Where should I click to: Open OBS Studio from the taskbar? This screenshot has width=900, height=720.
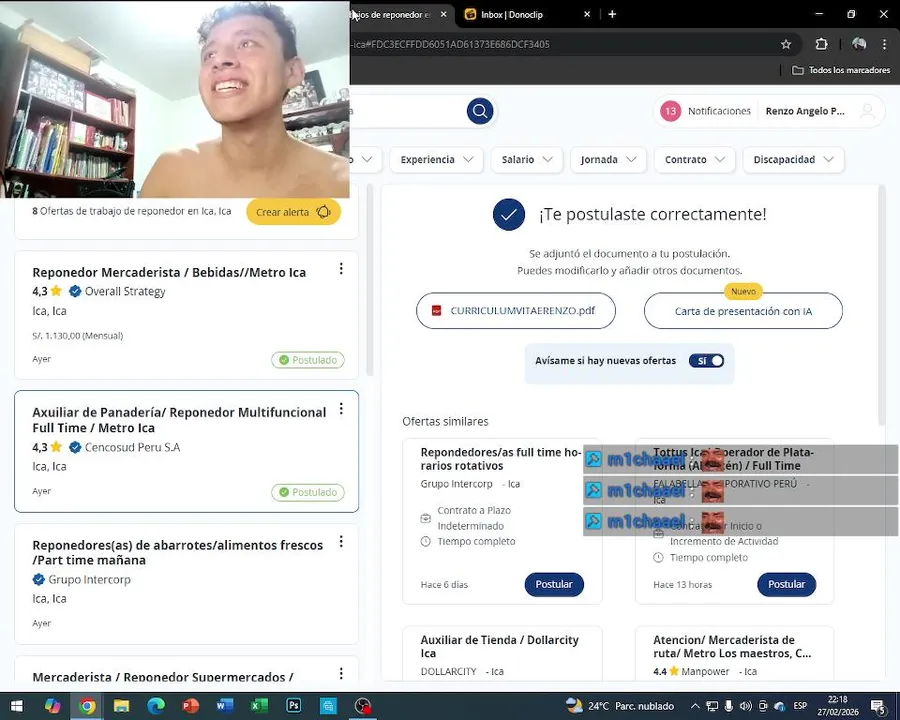363,706
